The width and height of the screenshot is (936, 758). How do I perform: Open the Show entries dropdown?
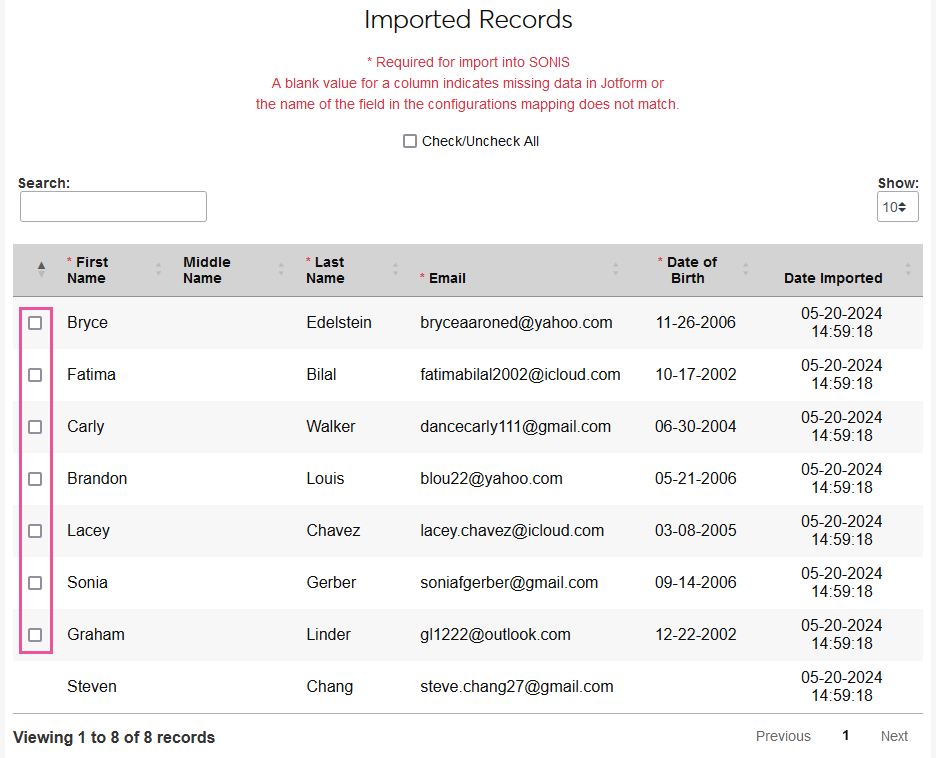point(897,207)
